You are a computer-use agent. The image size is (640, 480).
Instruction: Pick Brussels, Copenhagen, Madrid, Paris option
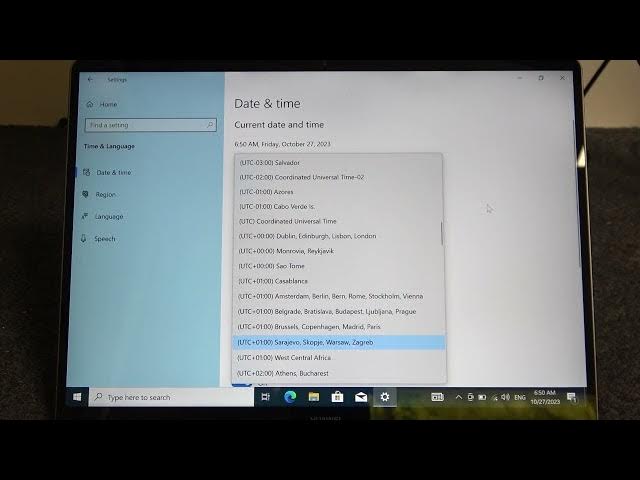(339, 327)
